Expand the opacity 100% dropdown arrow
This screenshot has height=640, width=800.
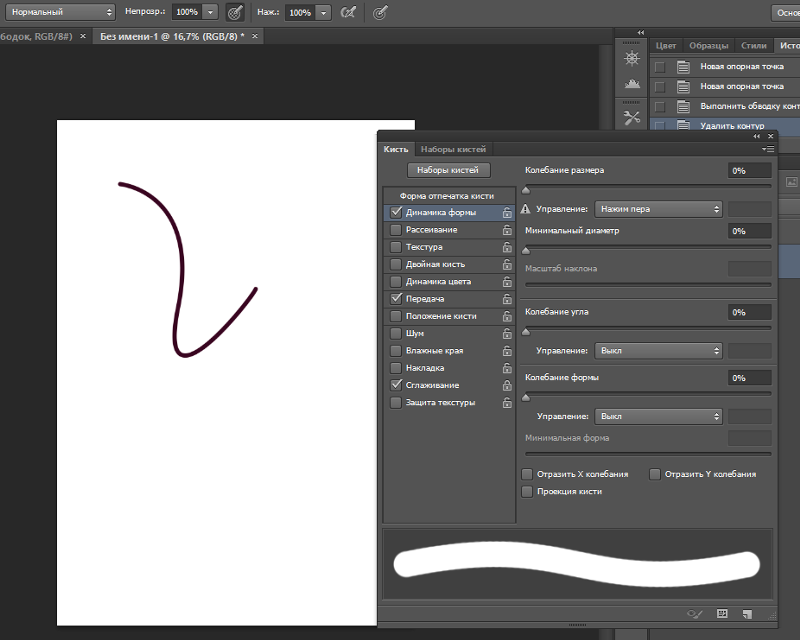(x=211, y=12)
